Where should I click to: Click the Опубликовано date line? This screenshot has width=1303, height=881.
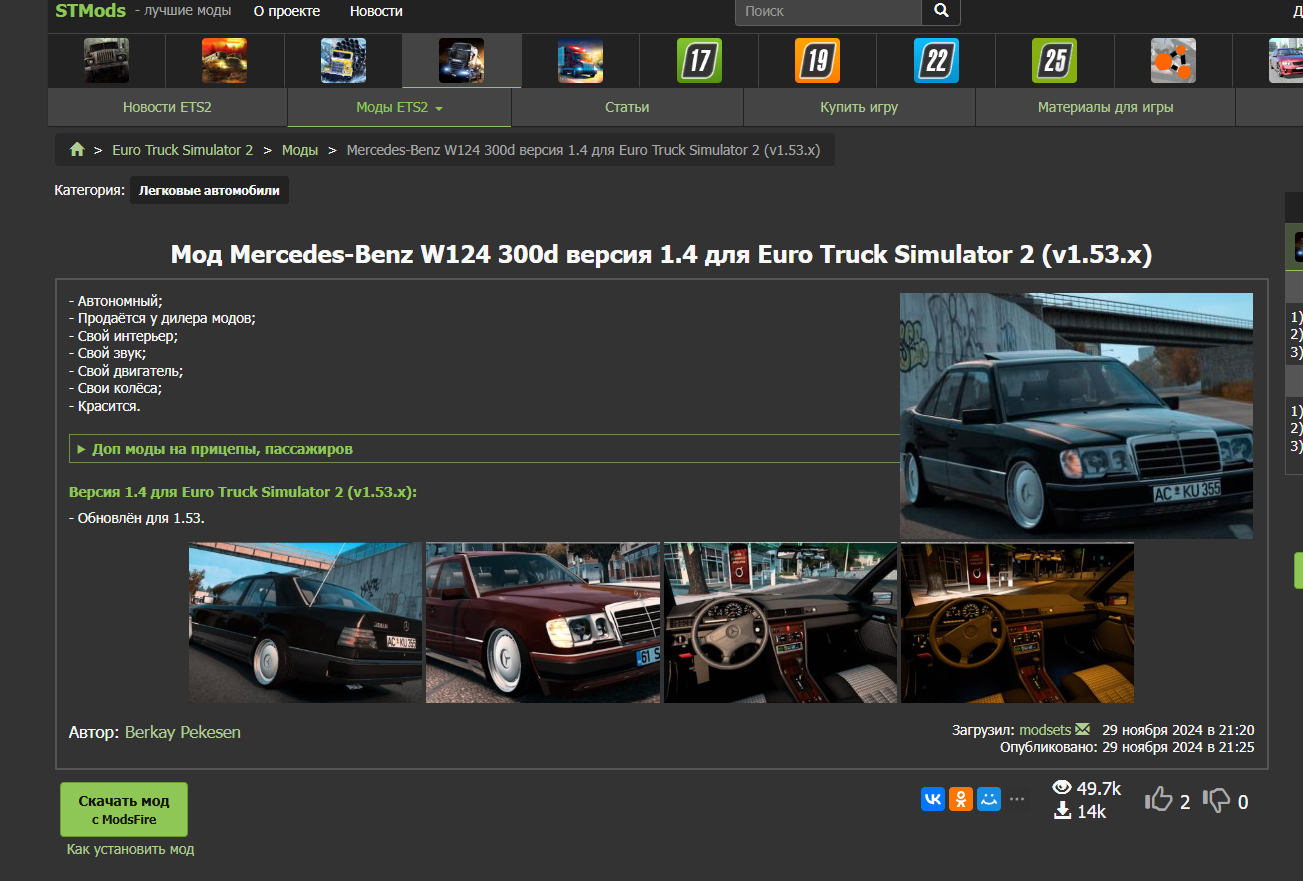(x=1127, y=747)
